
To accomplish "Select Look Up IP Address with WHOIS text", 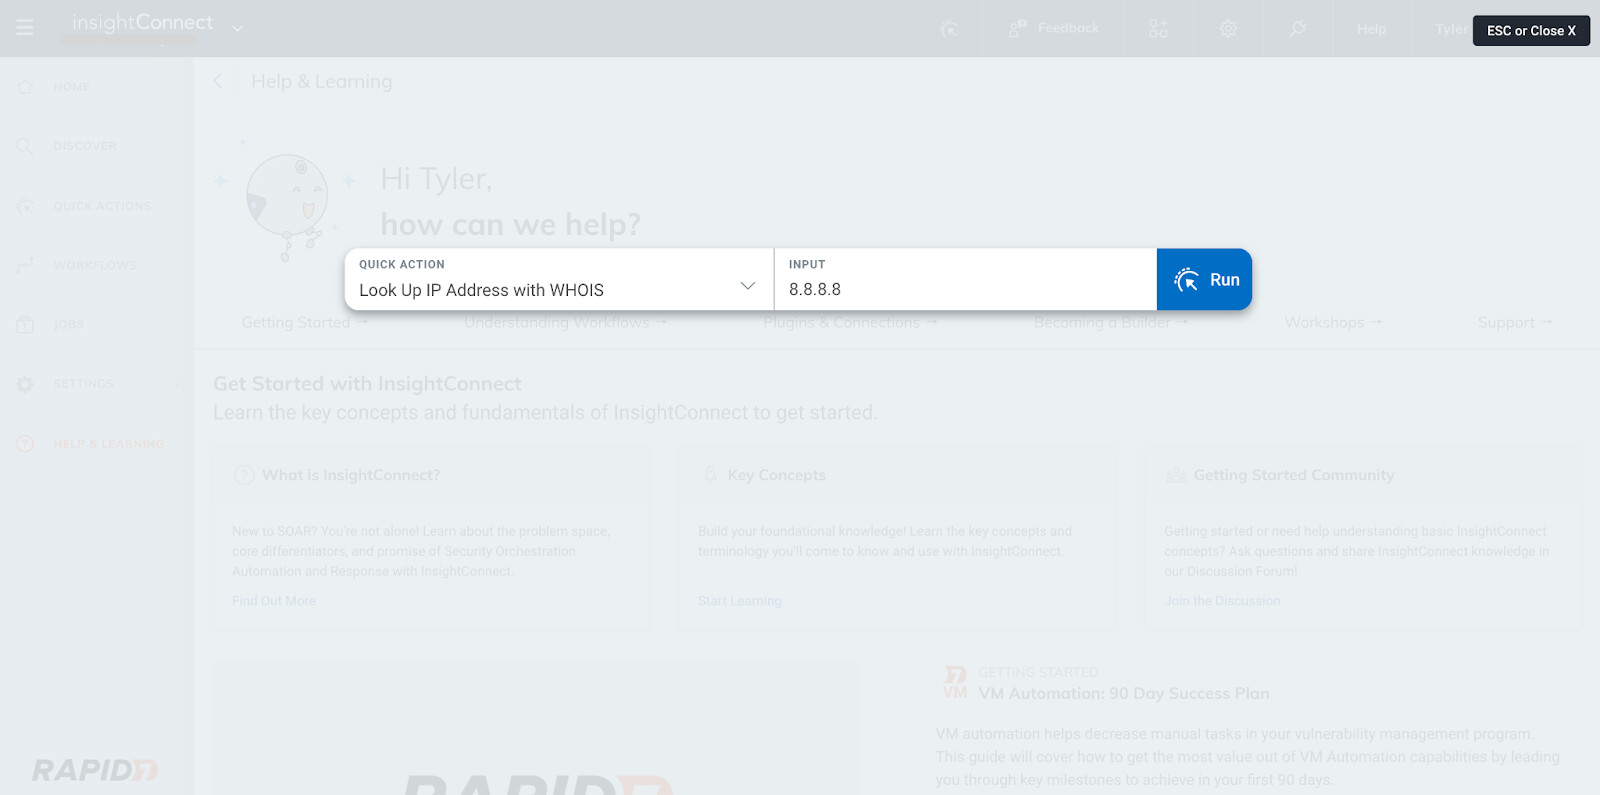I will point(481,290).
